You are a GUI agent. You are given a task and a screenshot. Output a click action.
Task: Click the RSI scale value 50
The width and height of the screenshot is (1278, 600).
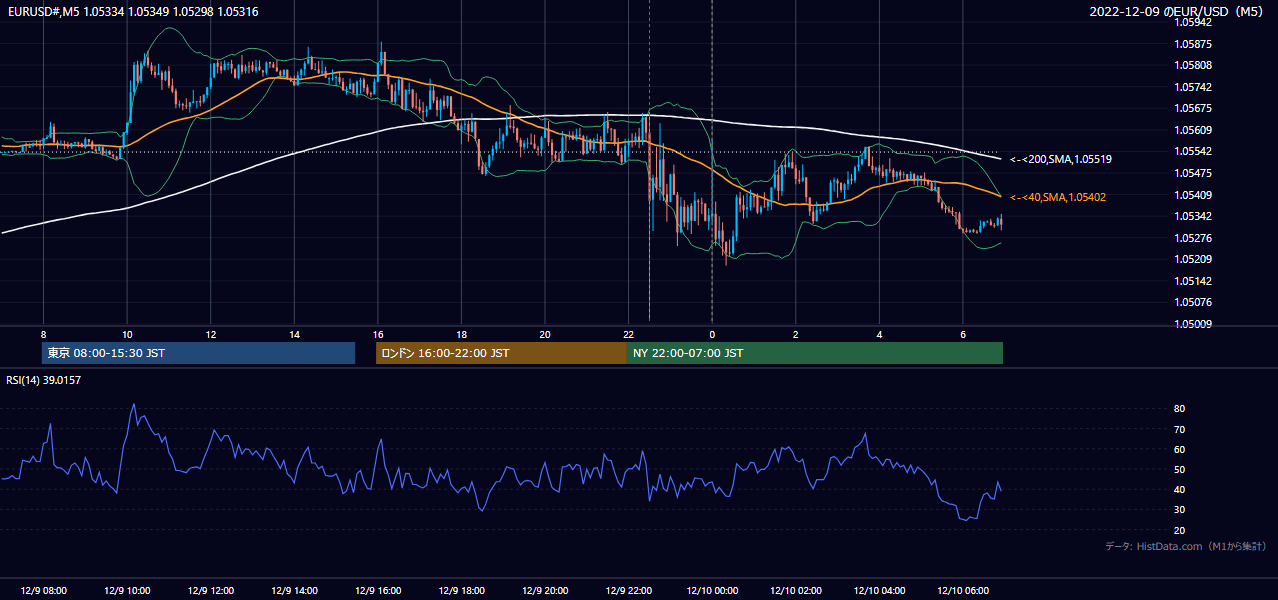tap(1180, 470)
